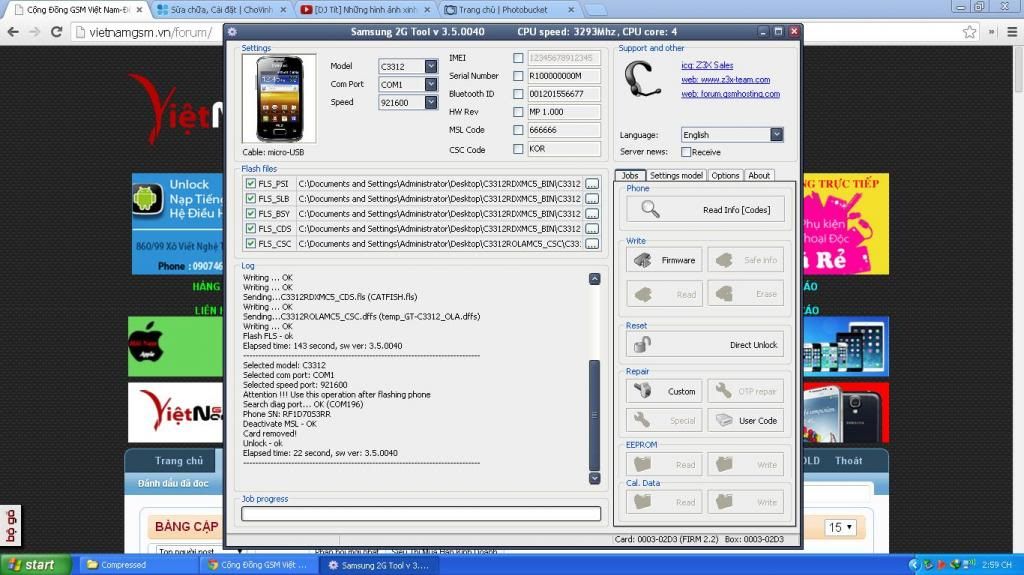The height and width of the screenshot is (575, 1024).
Task: Uncheck the FLS_SLB flash file
Action: coord(250,199)
